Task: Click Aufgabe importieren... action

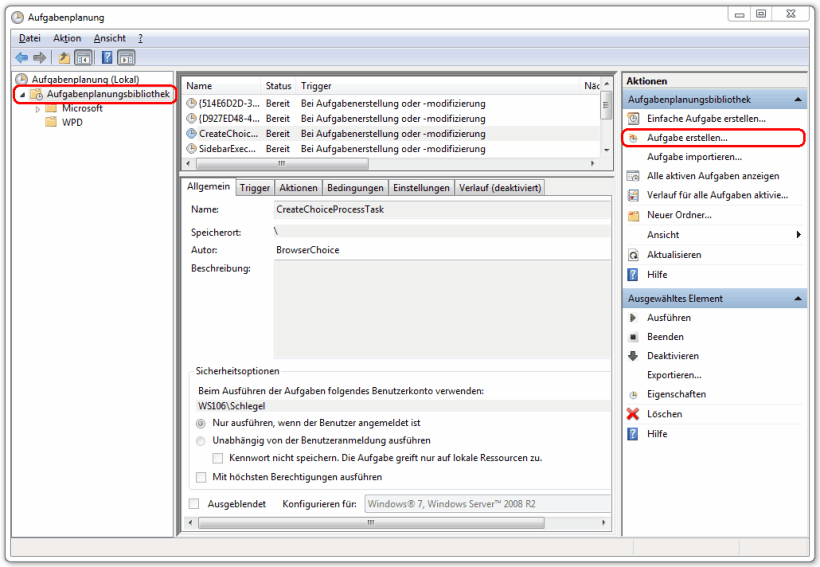Action: pyautogui.click(x=694, y=157)
